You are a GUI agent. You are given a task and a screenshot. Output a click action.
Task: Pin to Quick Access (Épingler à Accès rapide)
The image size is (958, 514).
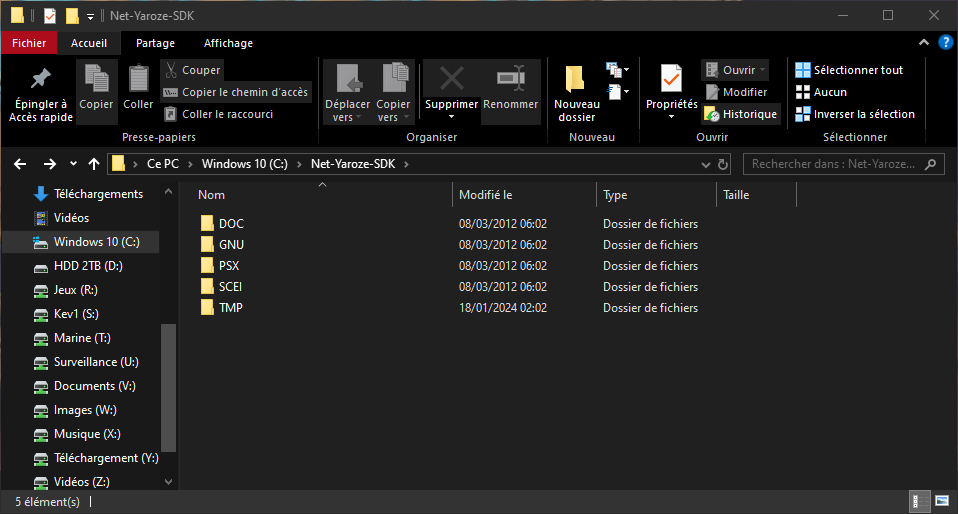coord(41,93)
